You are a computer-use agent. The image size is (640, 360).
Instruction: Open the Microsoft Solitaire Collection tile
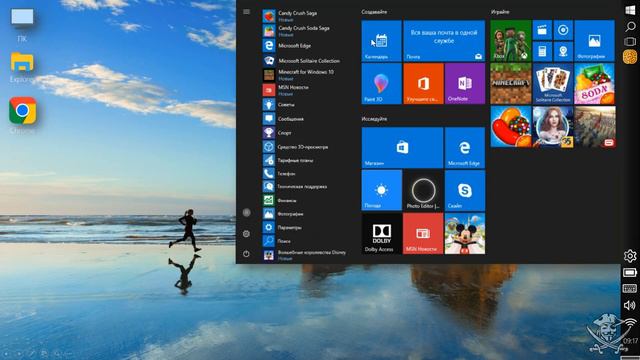[x=553, y=84]
